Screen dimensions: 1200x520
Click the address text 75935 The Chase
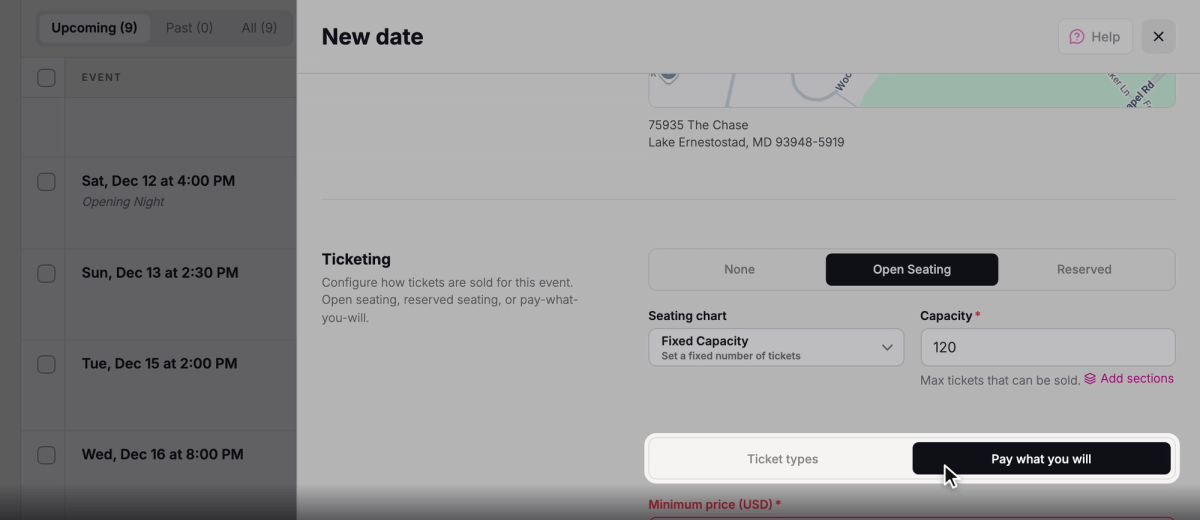click(698, 125)
